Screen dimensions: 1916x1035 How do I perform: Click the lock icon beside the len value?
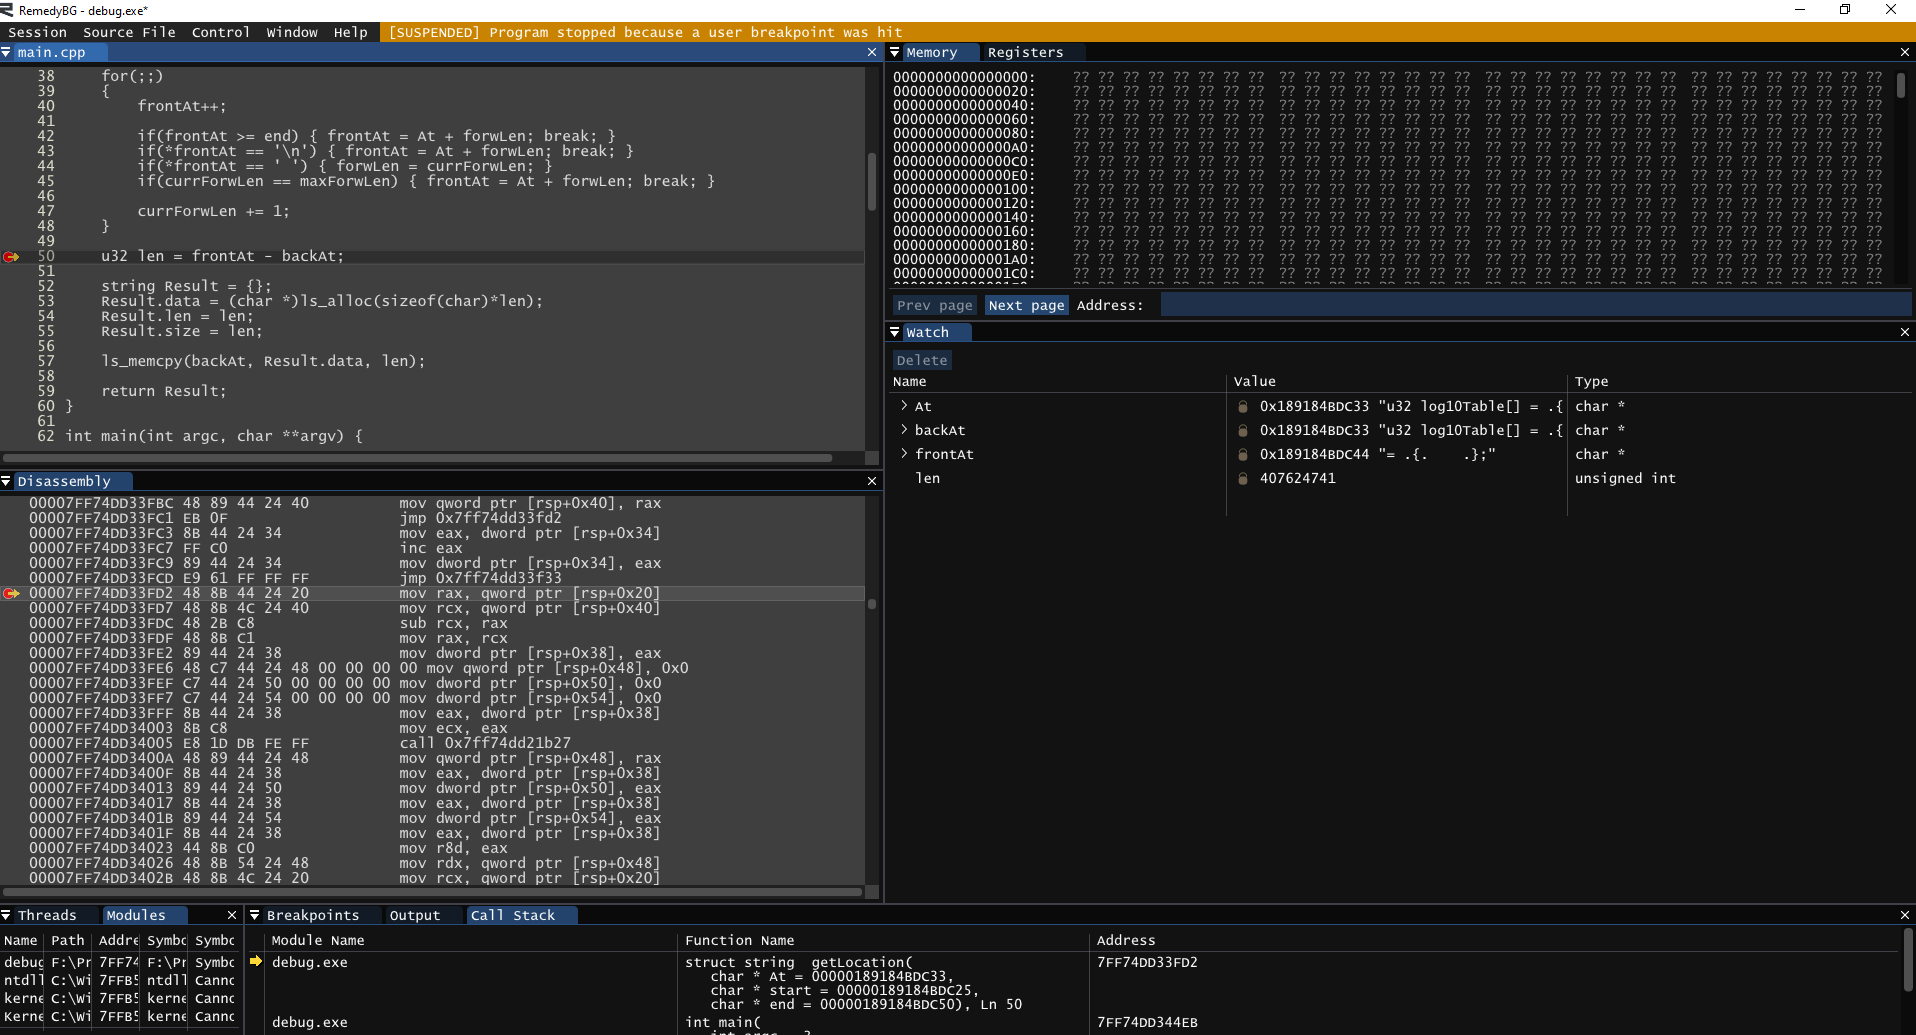(1243, 479)
